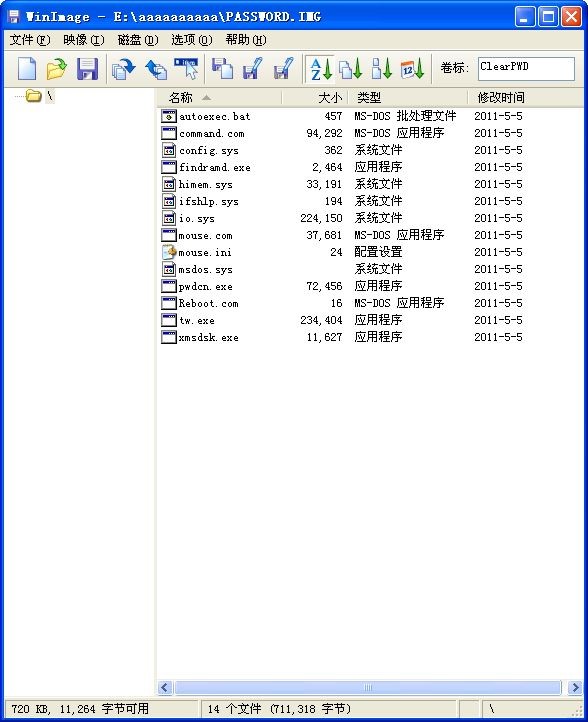This screenshot has width=588, height=722.
Task: Click the Save floppy disk icon
Action: coord(87,69)
